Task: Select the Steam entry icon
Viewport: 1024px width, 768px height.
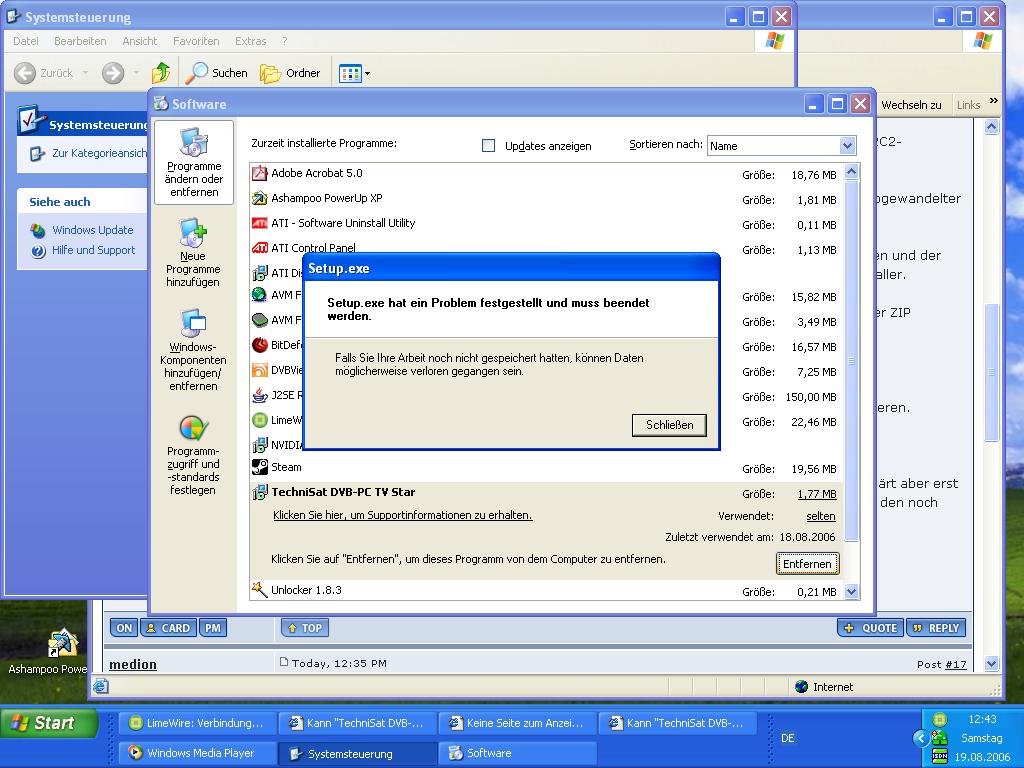Action: point(259,467)
